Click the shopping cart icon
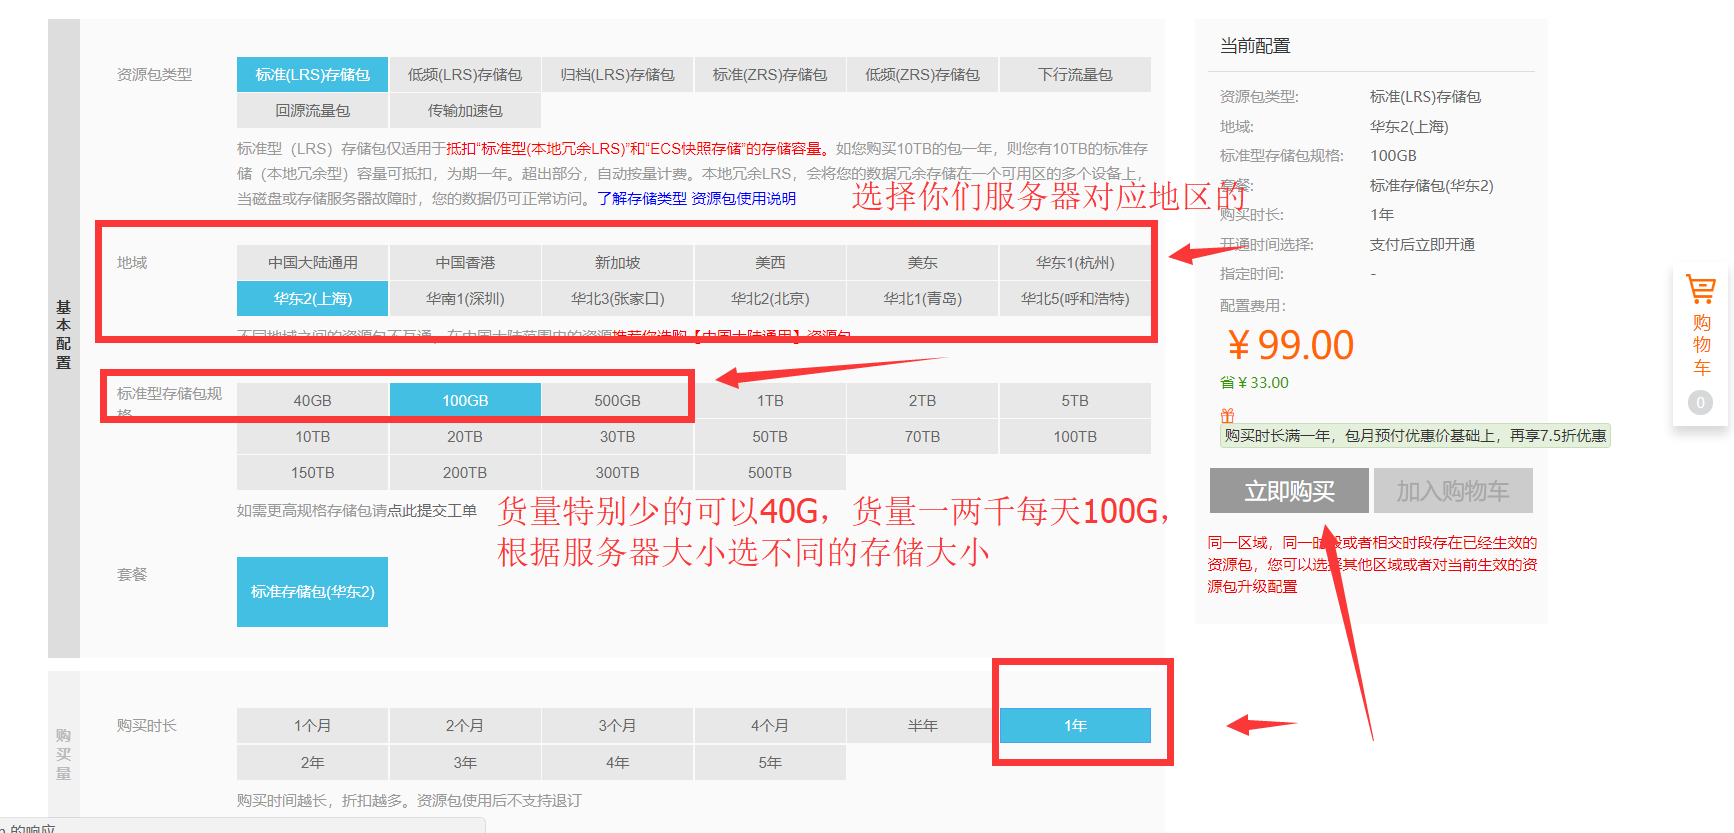The width and height of the screenshot is (1734, 833). (x=1700, y=289)
